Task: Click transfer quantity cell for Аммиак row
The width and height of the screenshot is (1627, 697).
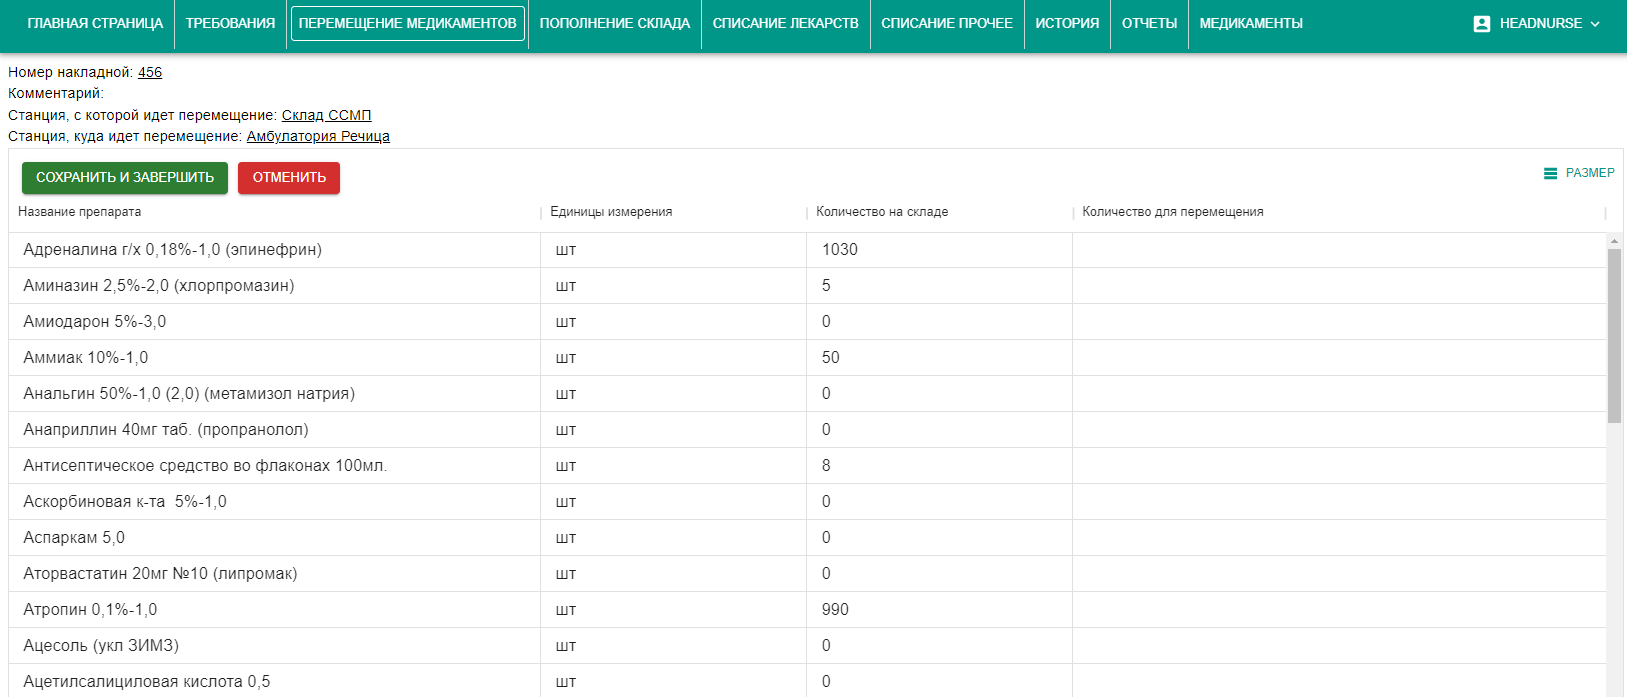Action: [x=1339, y=358]
